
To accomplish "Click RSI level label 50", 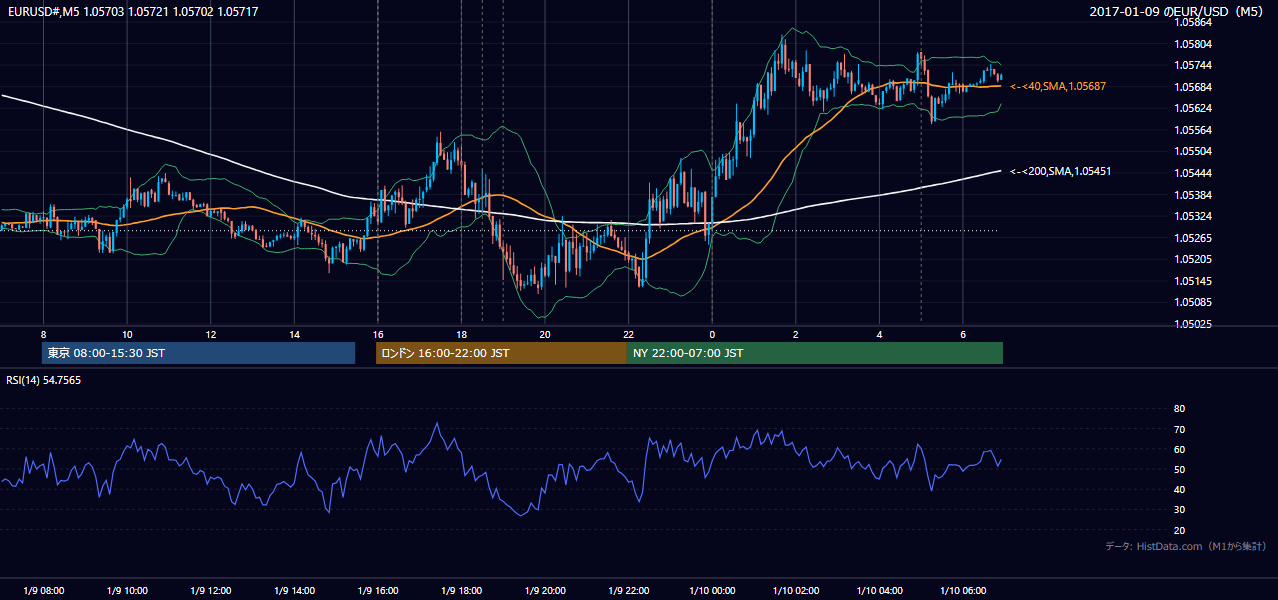I will pos(1179,469).
